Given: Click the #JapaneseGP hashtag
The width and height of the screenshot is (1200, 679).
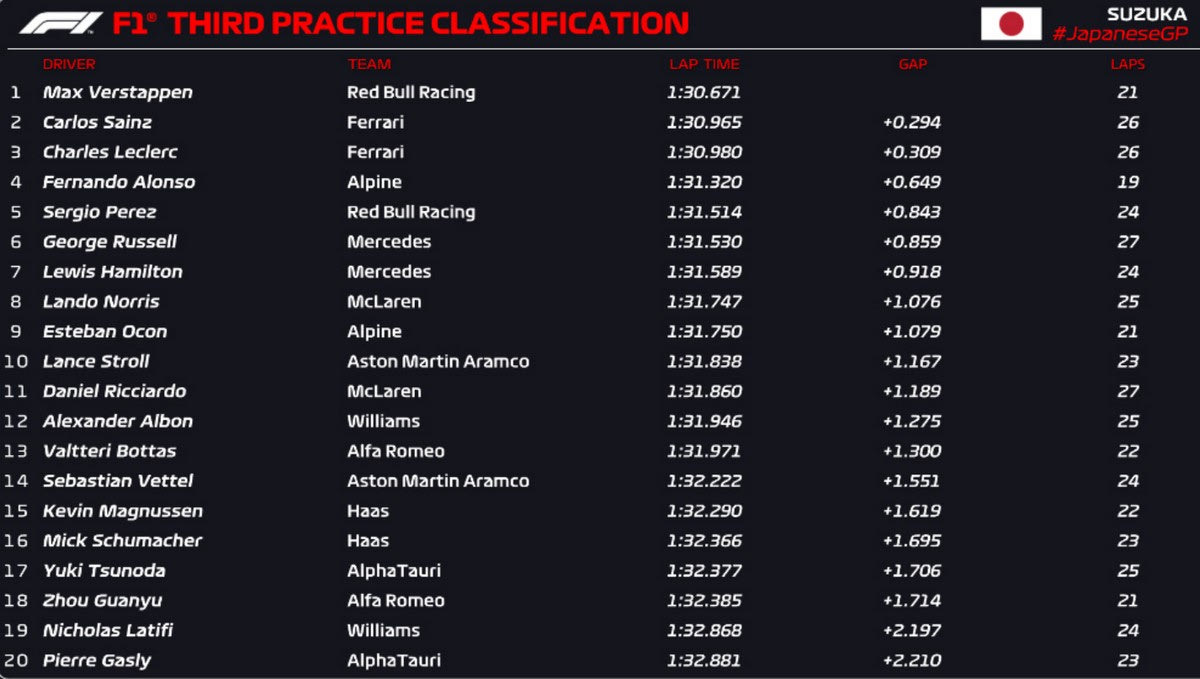Looking at the screenshot, I should (x=1118, y=34).
